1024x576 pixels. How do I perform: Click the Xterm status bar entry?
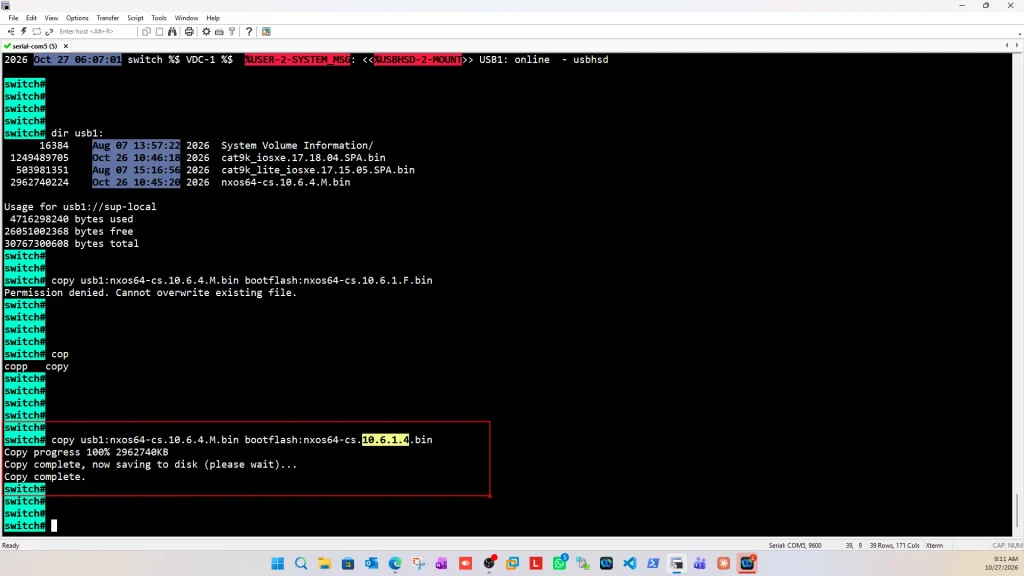(x=934, y=545)
